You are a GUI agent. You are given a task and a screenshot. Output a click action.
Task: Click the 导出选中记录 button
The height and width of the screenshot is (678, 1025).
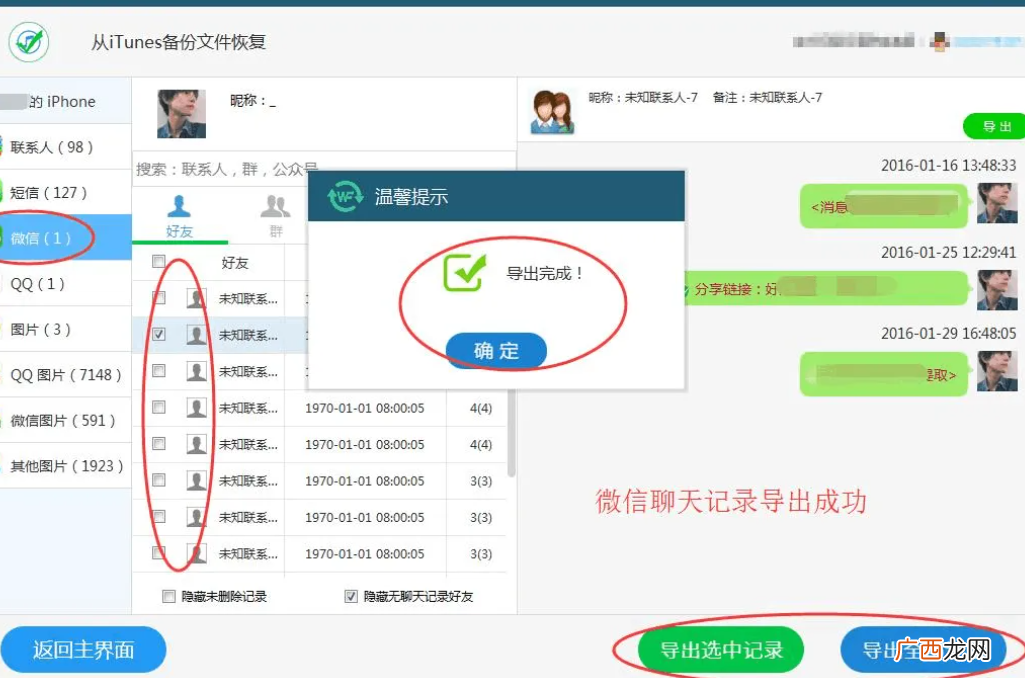pyautogui.click(x=720, y=649)
